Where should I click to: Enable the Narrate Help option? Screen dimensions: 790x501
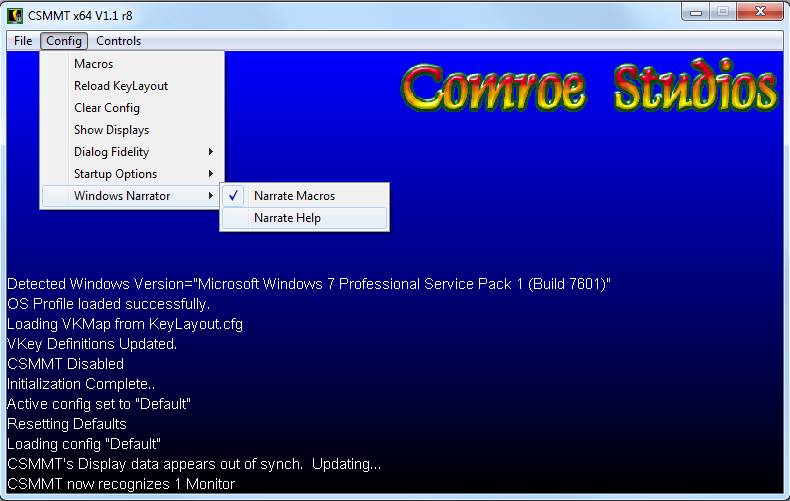(304, 218)
